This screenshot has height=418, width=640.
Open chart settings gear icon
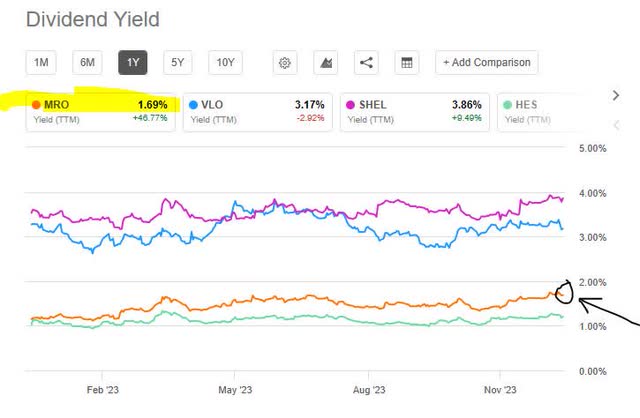(x=285, y=63)
